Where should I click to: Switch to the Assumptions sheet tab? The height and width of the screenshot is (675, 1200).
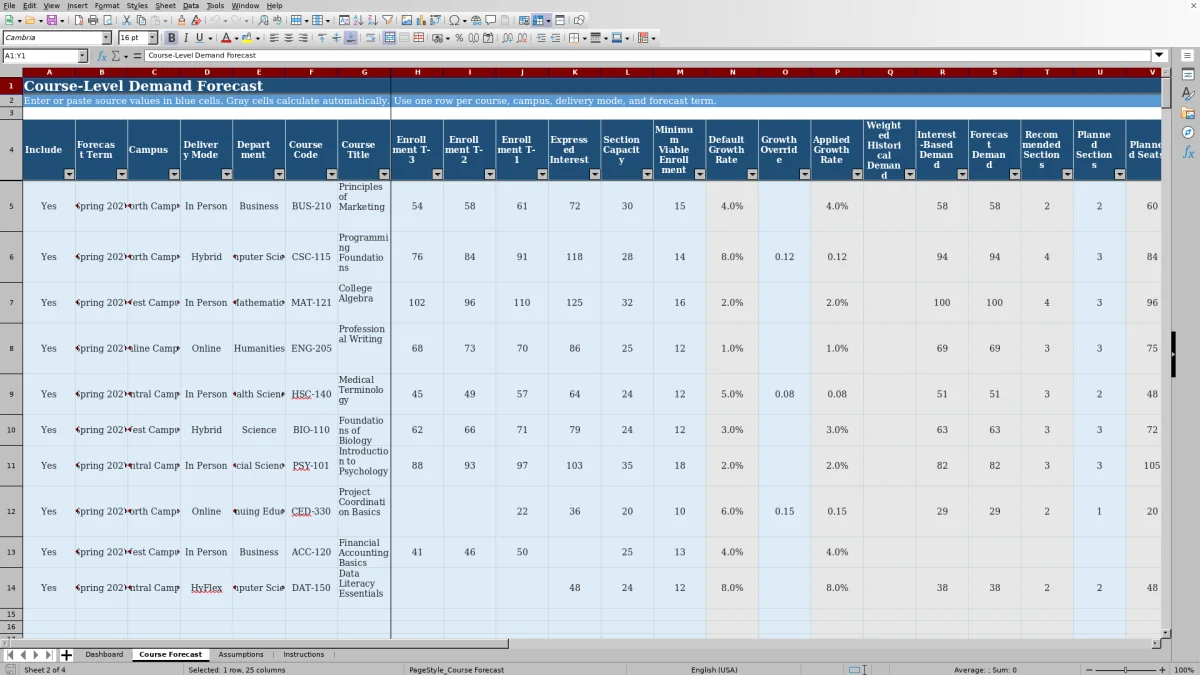click(x=241, y=655)
